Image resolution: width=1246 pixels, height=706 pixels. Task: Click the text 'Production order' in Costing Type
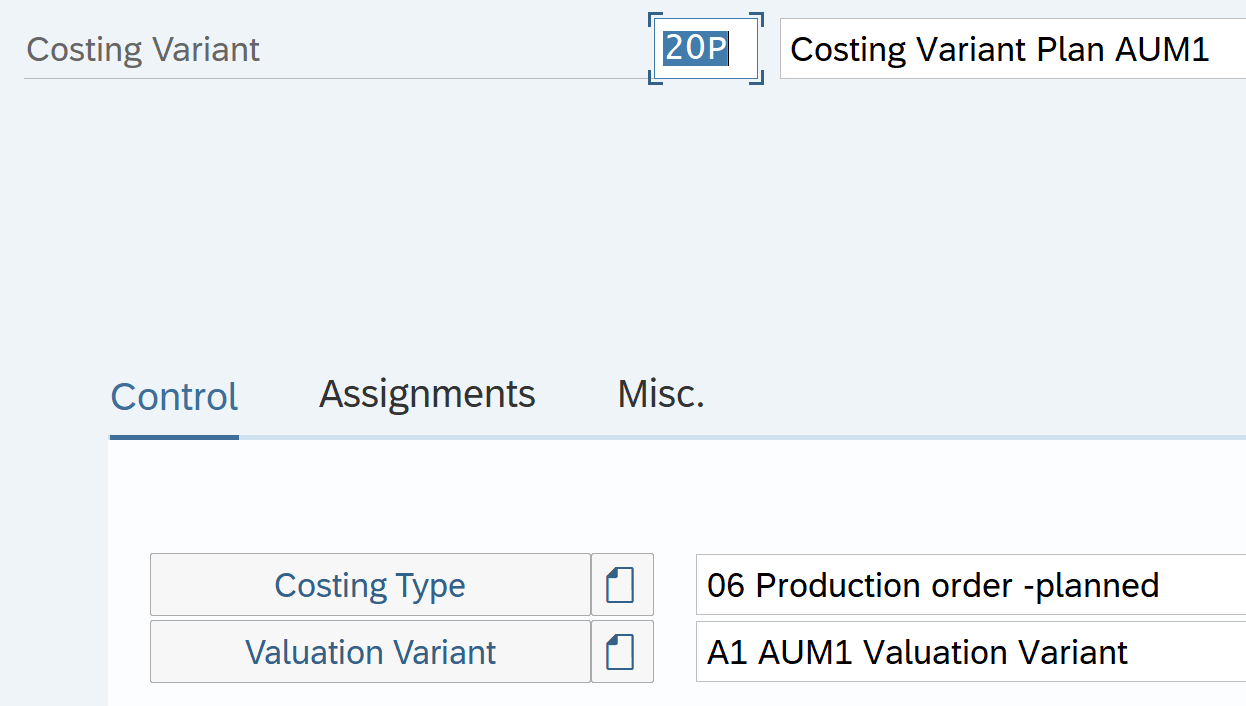pyautogui.click(x=884, y=585)
